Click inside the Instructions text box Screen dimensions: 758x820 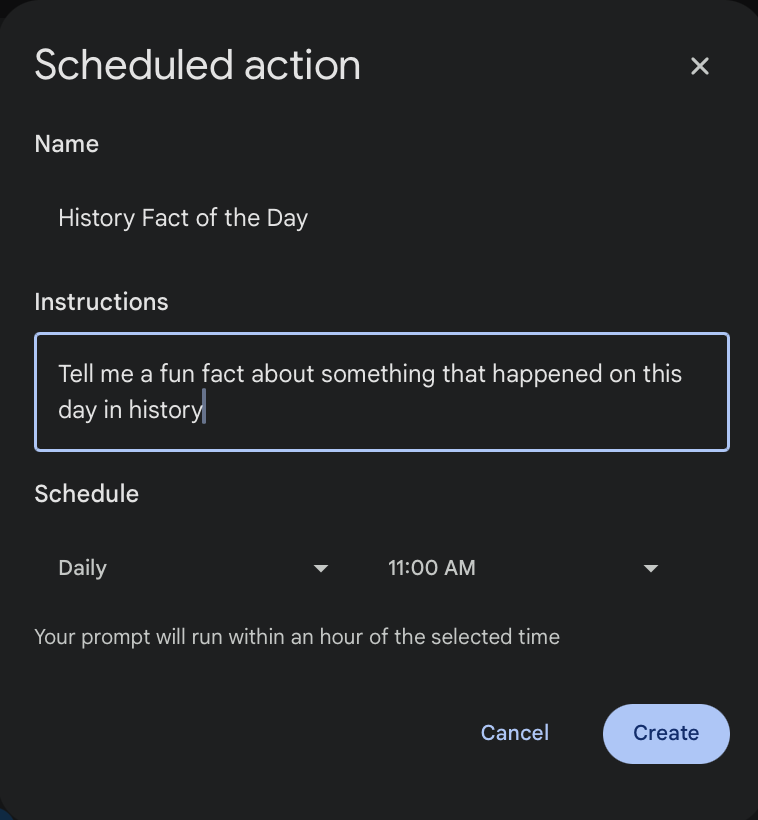click(x=380, y=390)
